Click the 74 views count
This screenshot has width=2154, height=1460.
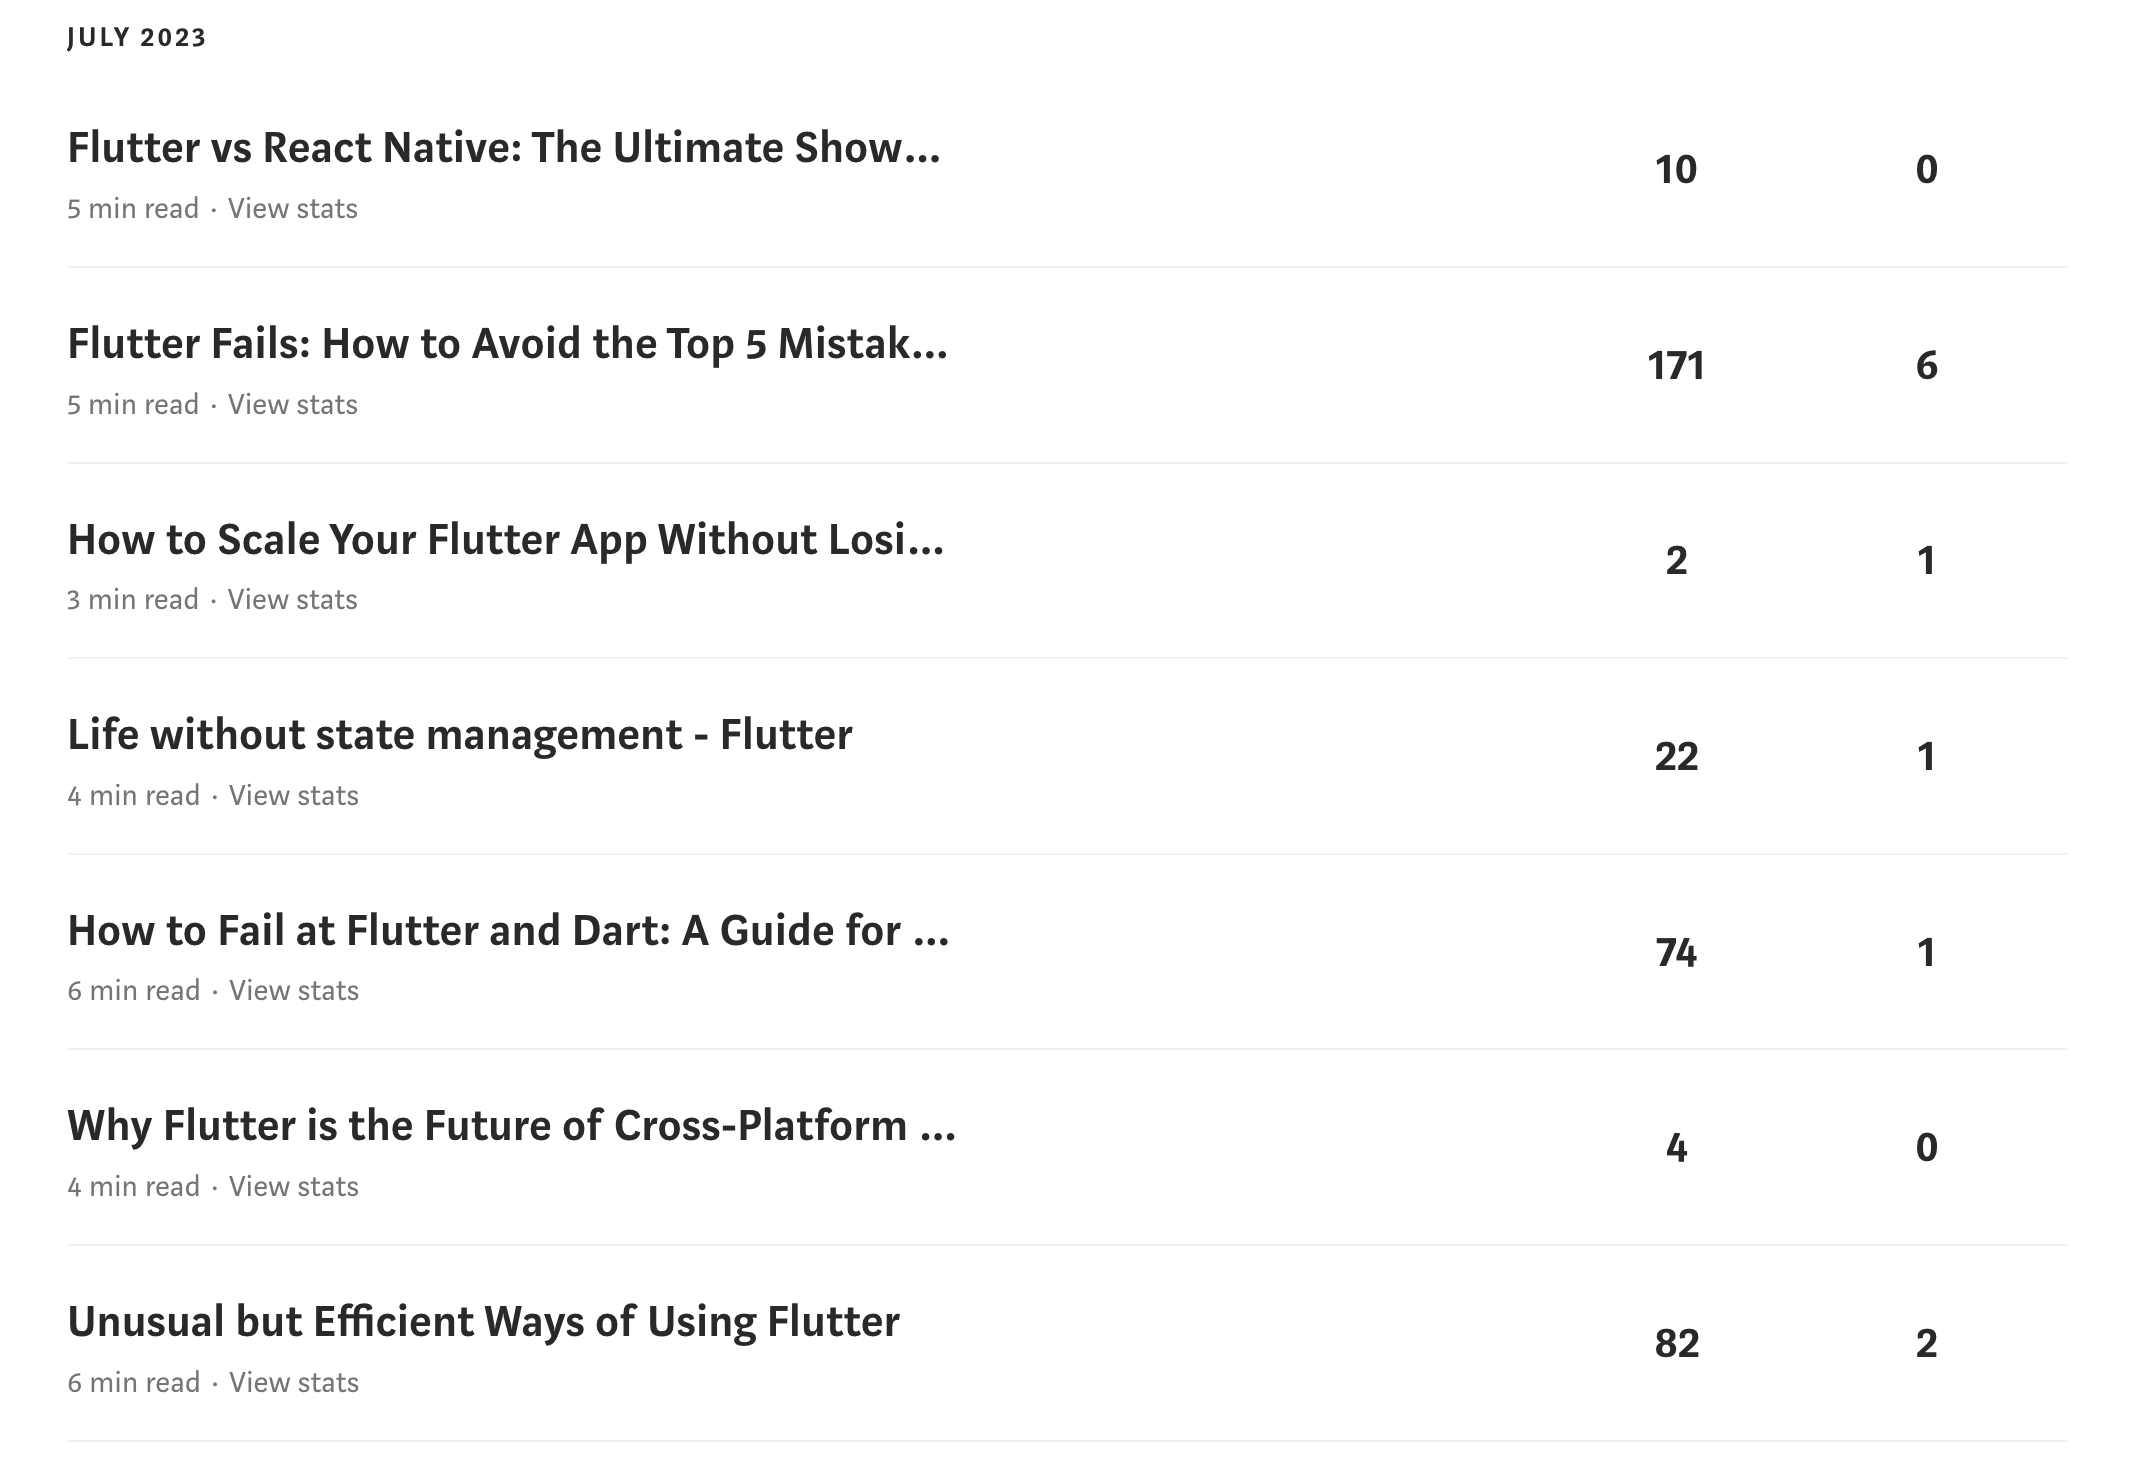tap(1676, 952)
